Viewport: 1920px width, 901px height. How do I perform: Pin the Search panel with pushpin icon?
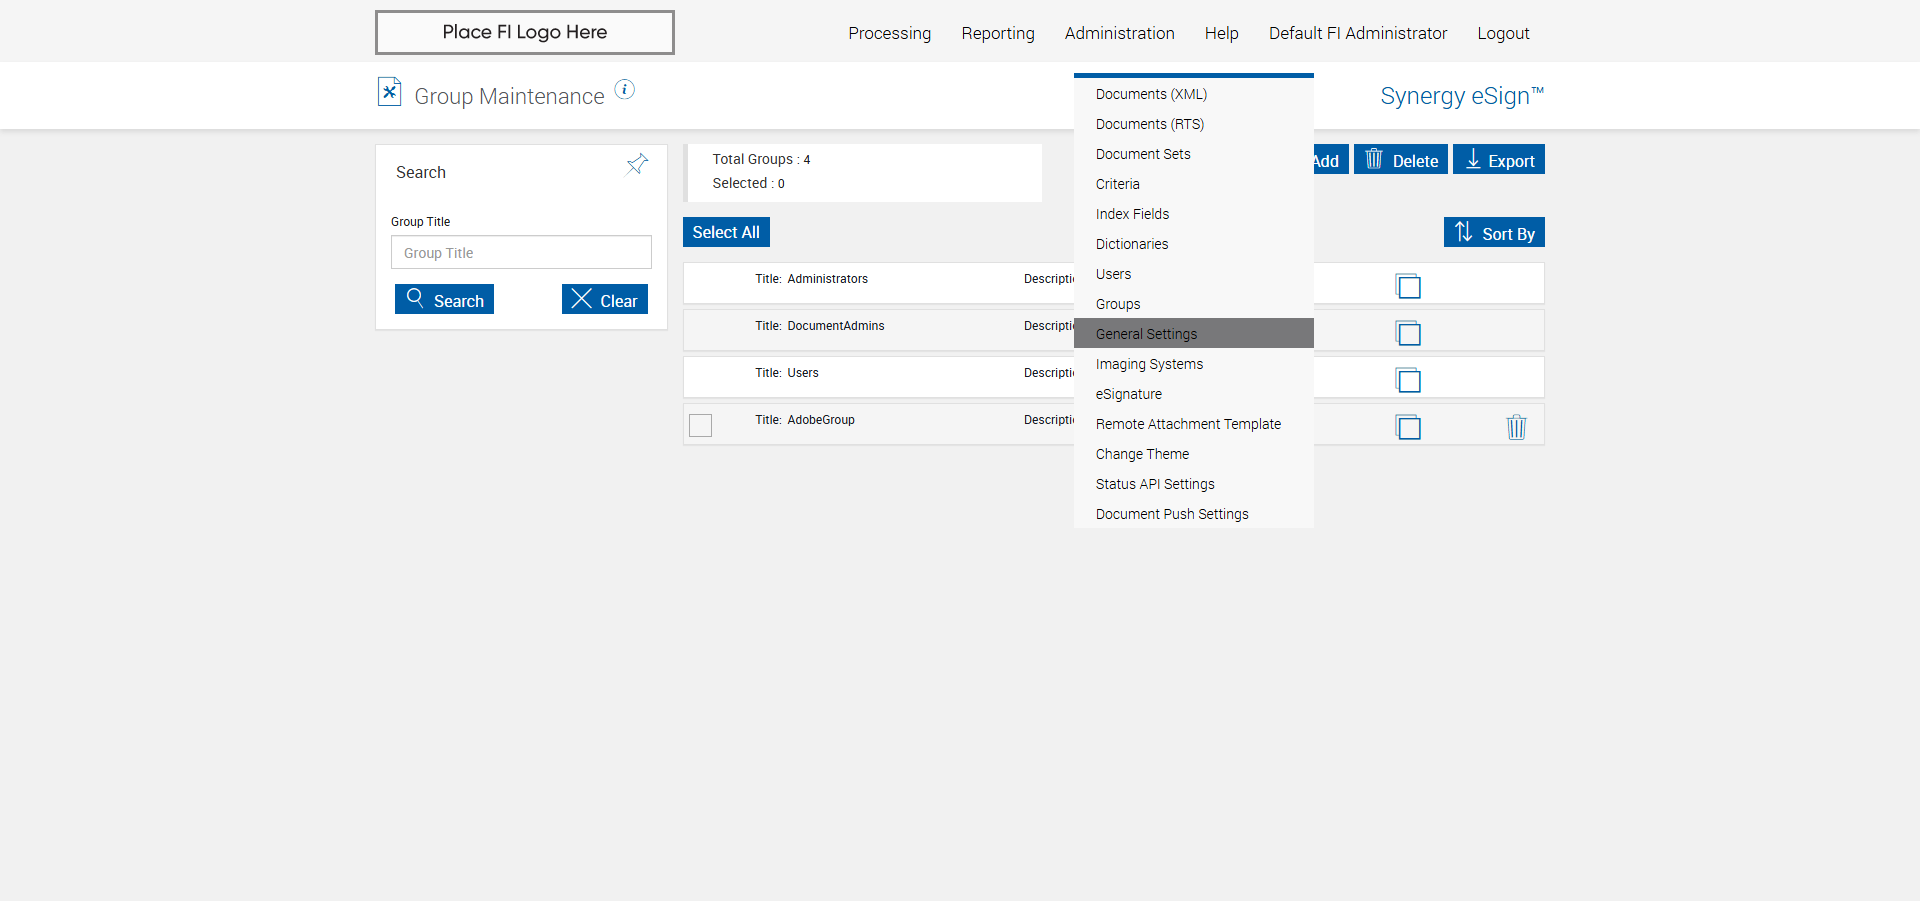pos(637,164)
